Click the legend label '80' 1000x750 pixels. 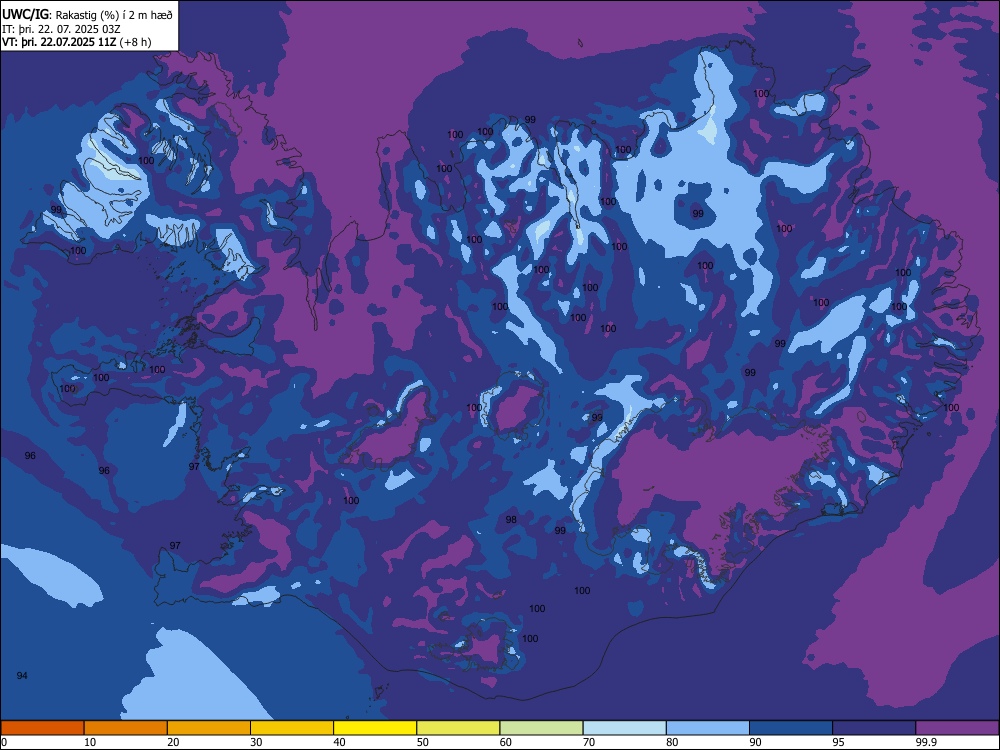coord(672,742)
